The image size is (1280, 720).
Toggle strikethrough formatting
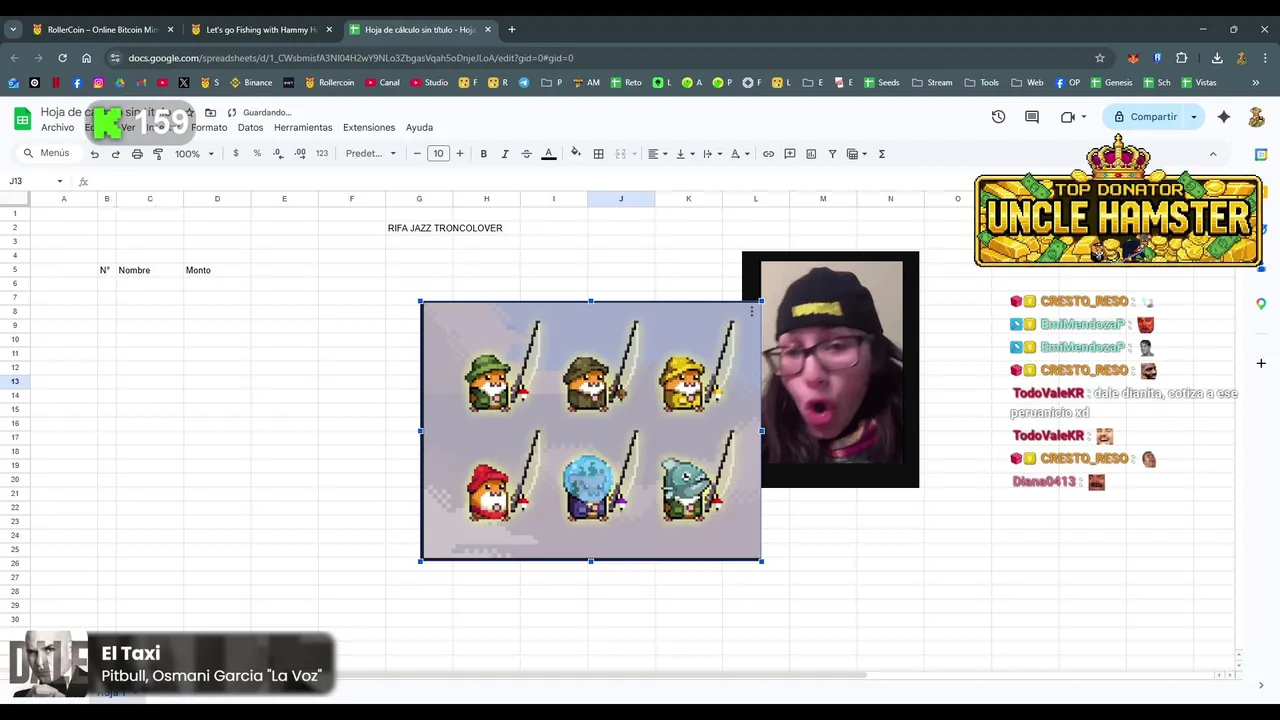tap(526, 154)
